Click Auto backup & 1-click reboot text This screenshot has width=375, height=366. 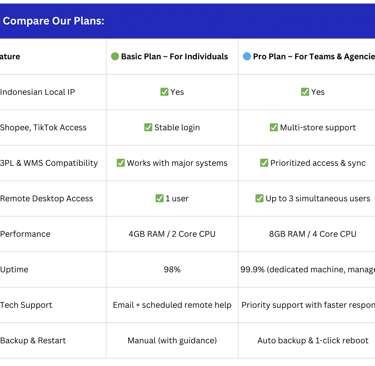tap(313, 340)
